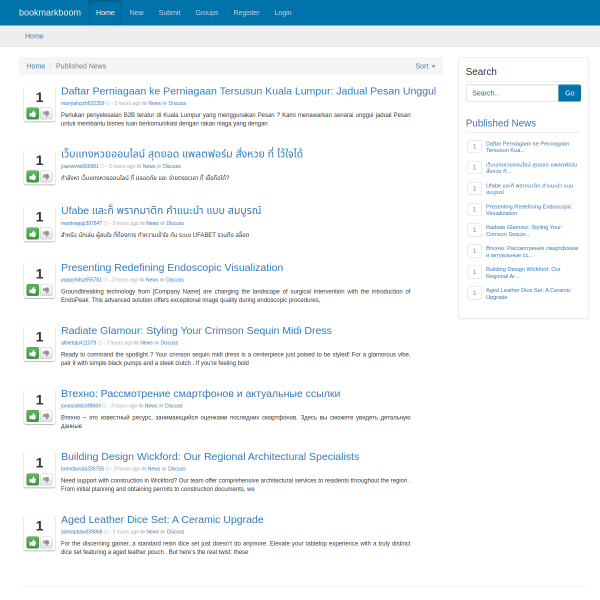Downvote Building Design Wickford post
Viewport: 600px width, 600px height.
46,479
